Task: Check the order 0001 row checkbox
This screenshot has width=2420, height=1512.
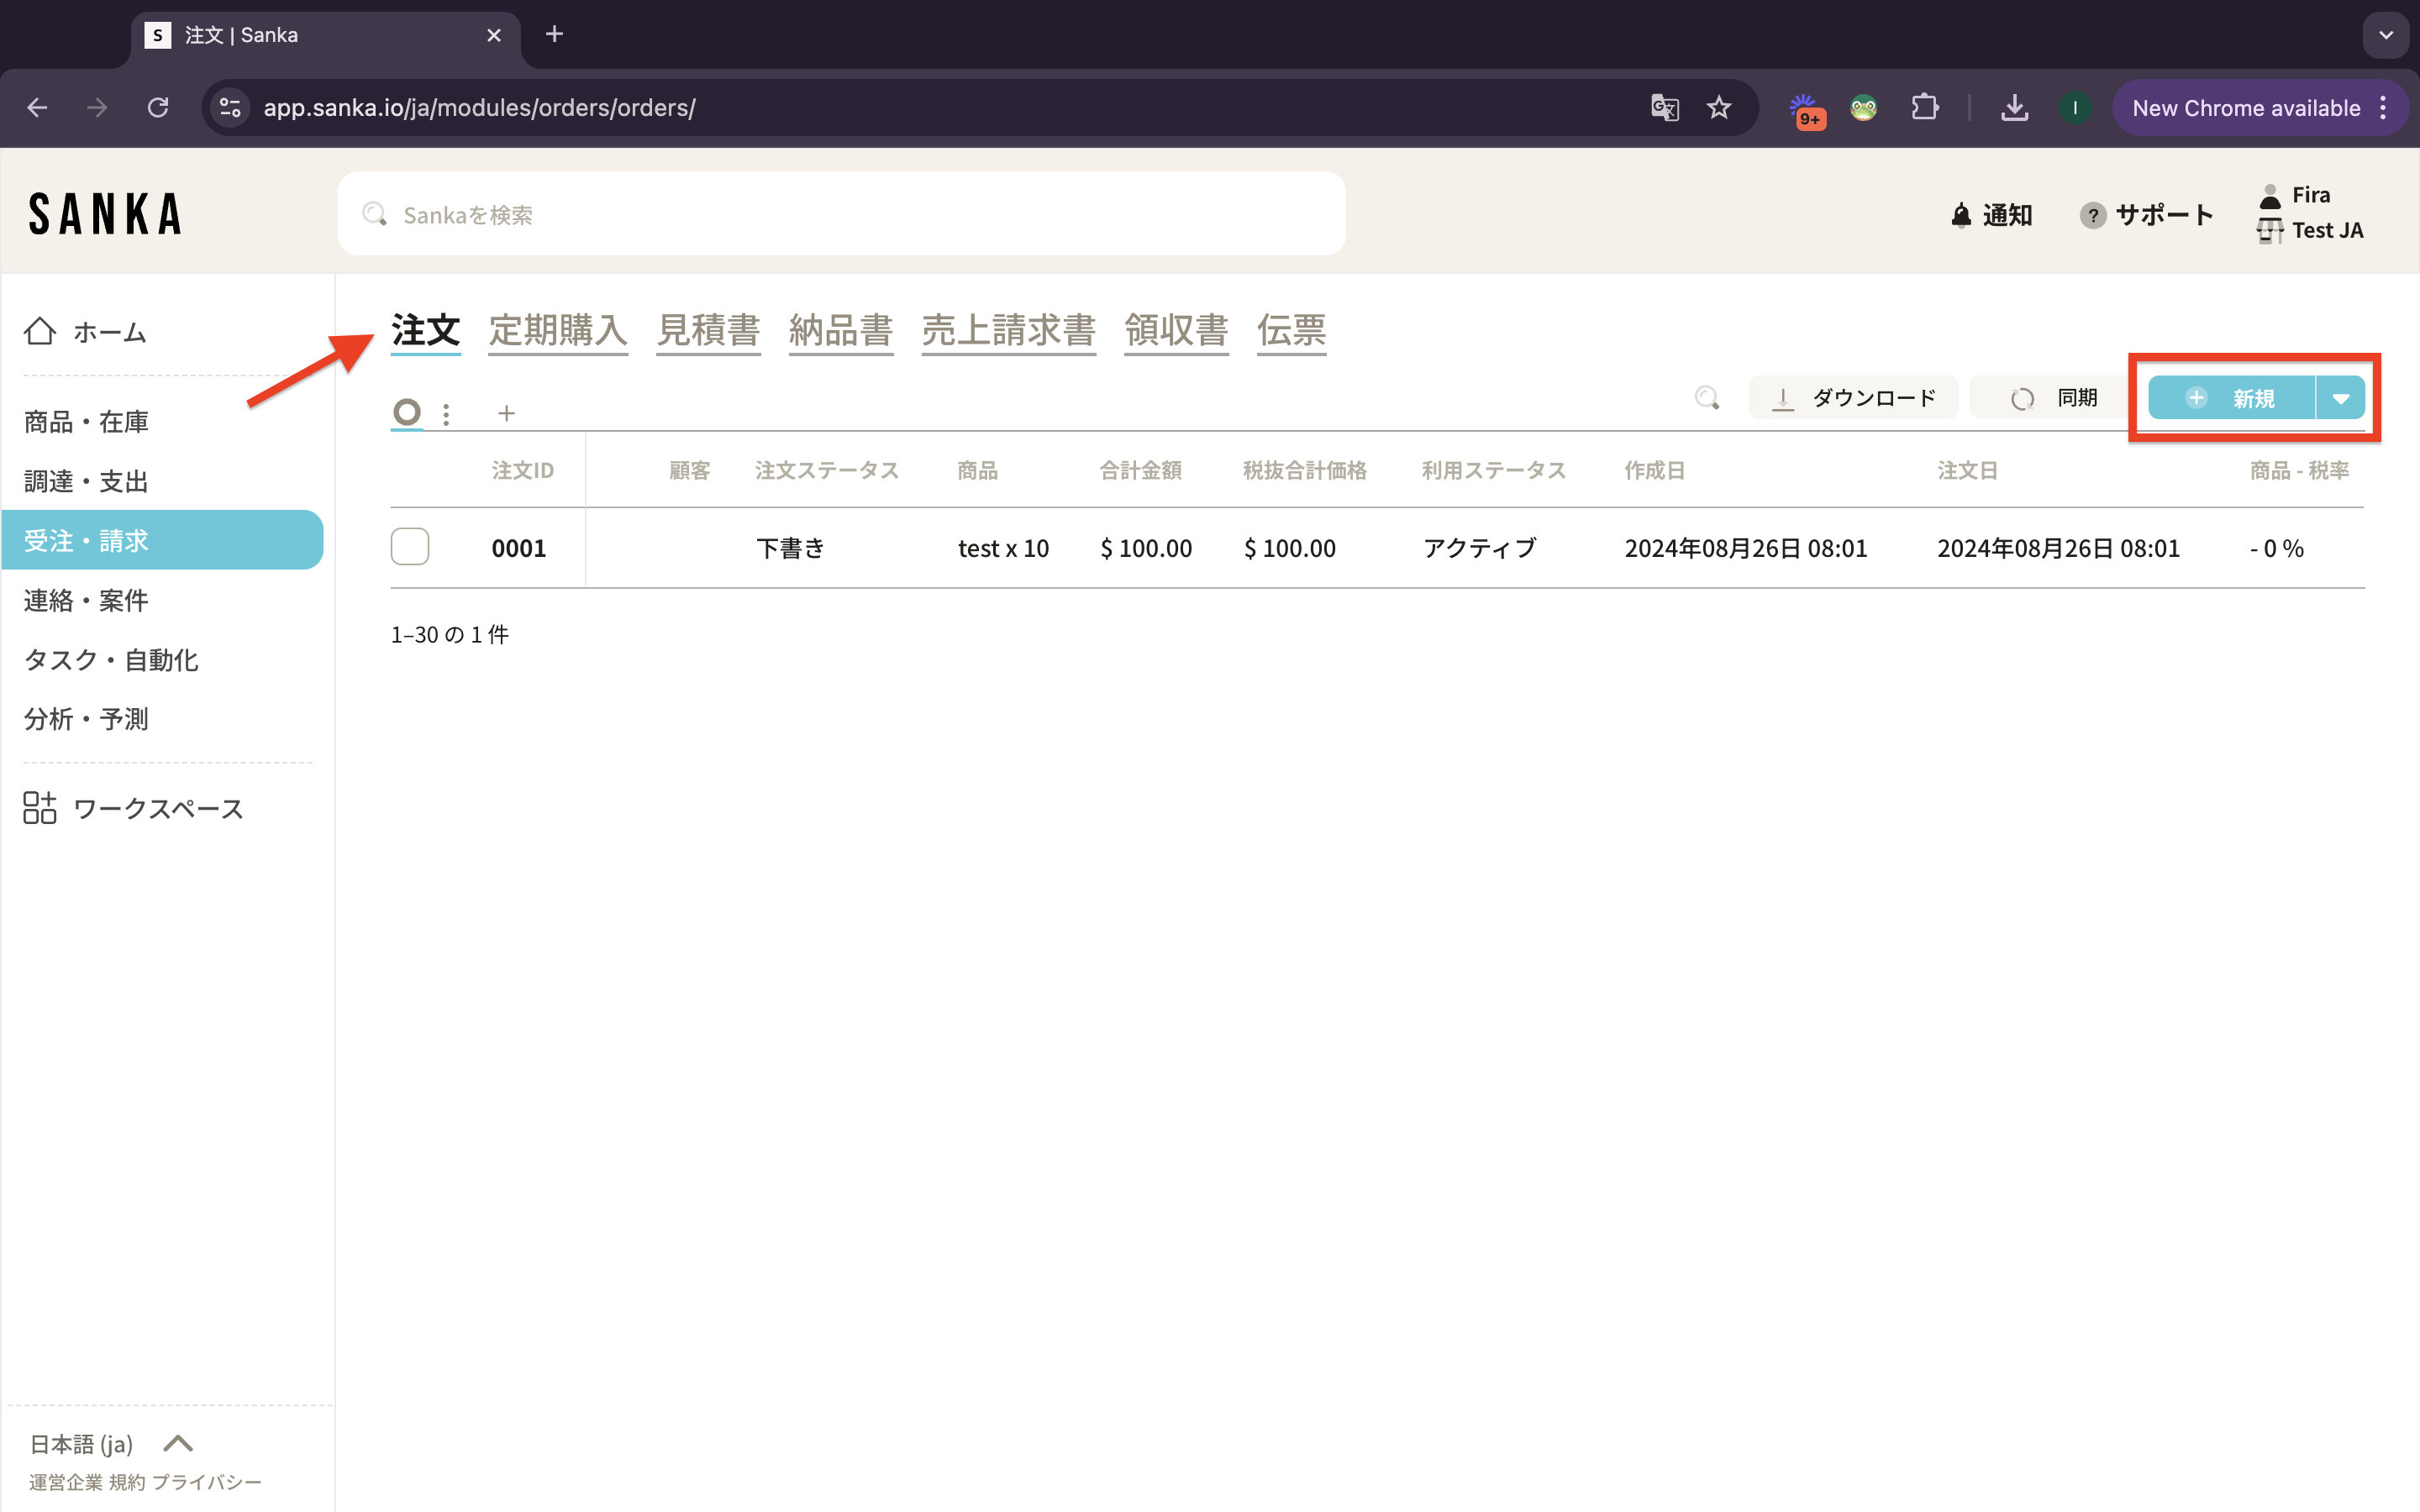Action: pos(410,547)
